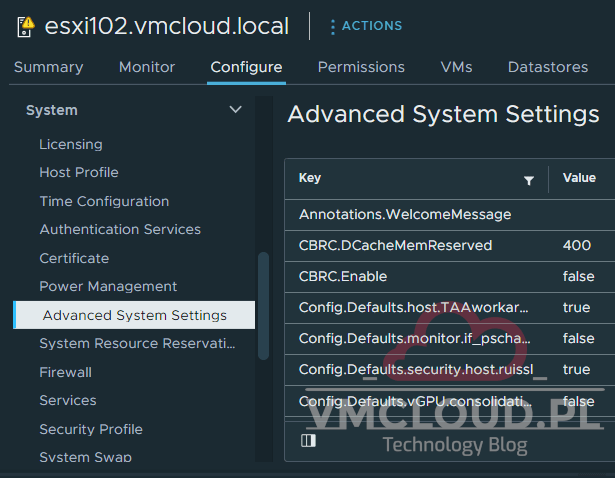Screen dimensions: 615x478
Task: Select Security Profile in the sidebar
Action: [91, 429]
